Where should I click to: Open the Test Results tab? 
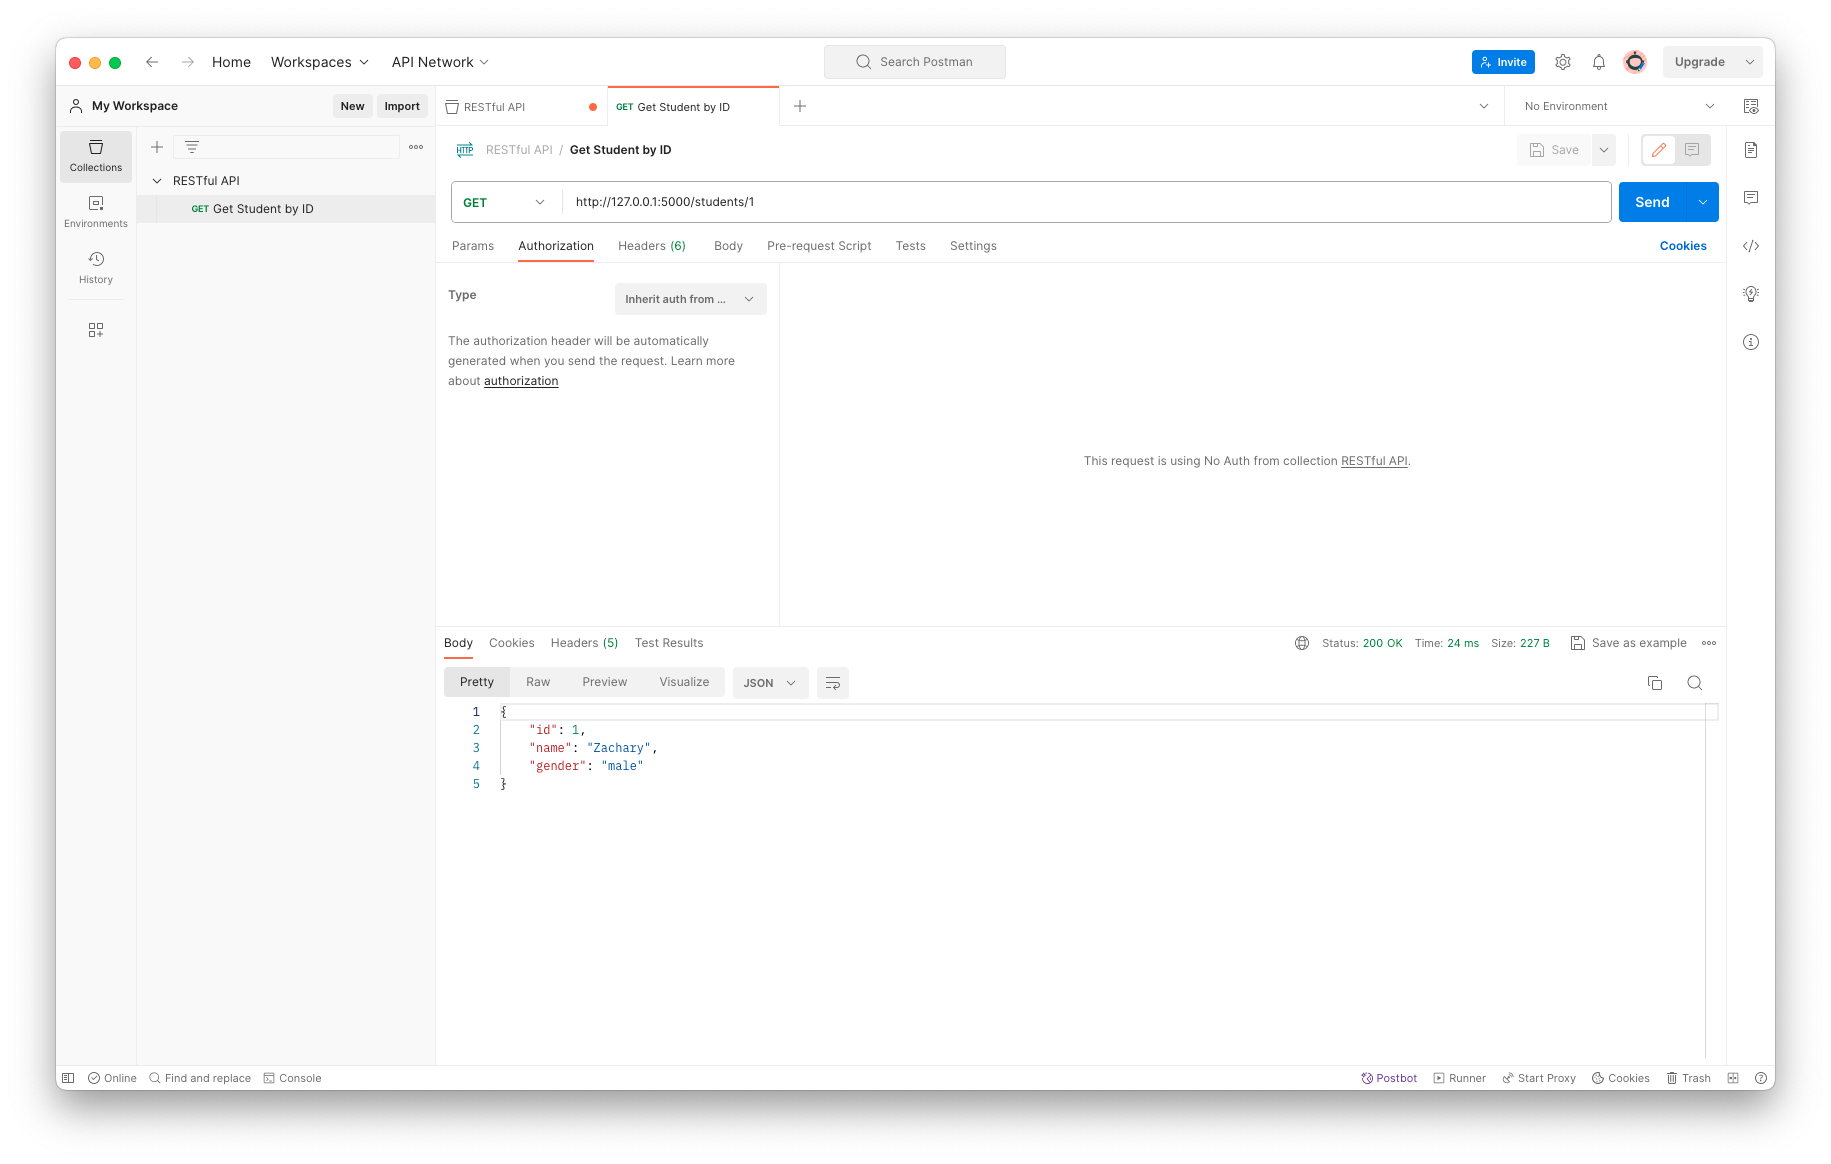pos(669,643)
